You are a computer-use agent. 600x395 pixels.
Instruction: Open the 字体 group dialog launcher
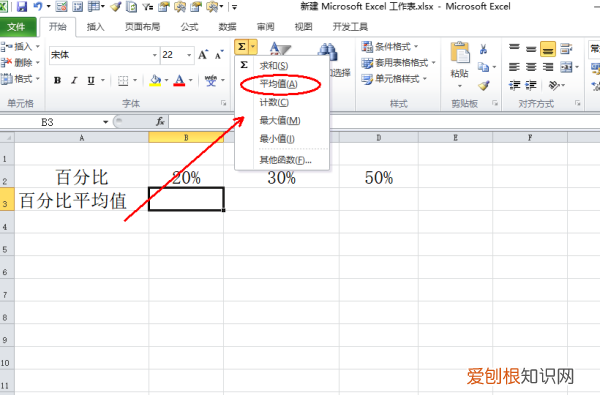(223, 103)
